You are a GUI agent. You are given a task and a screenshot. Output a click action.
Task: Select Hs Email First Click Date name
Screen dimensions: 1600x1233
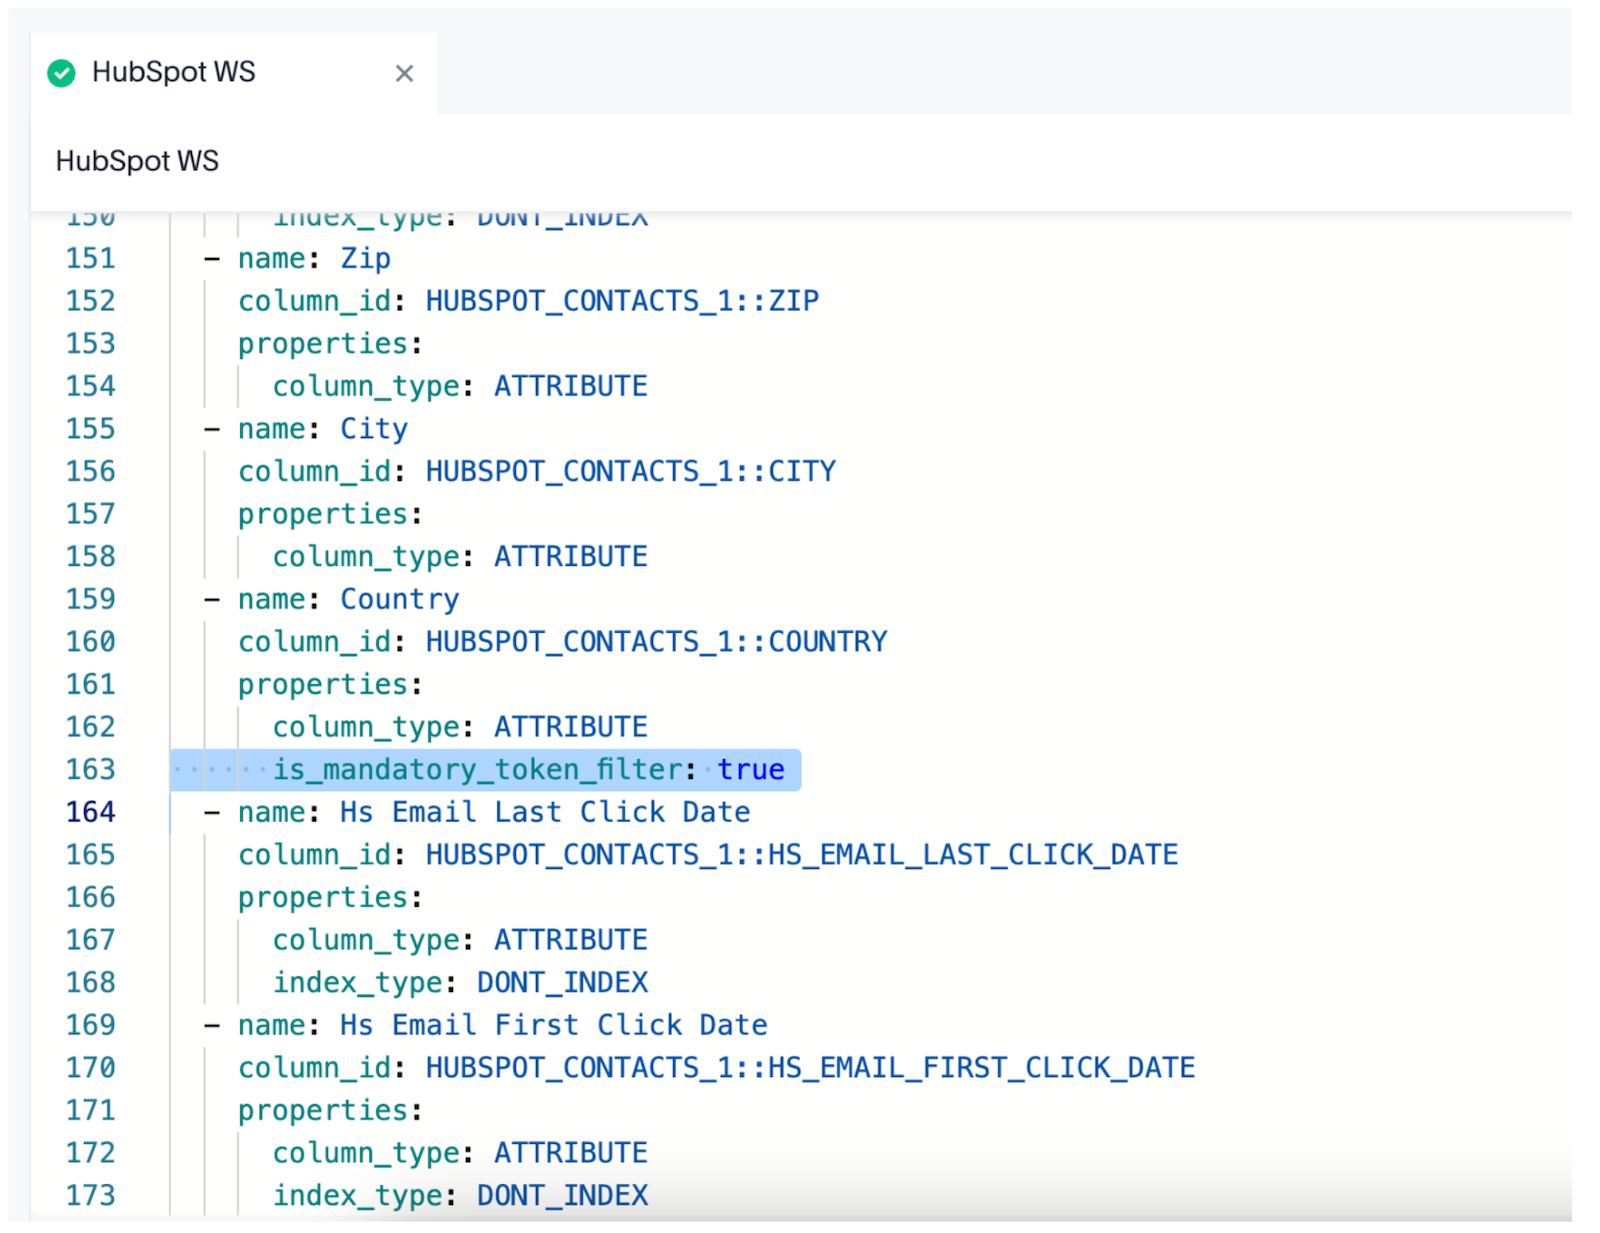click(551, 1024)
